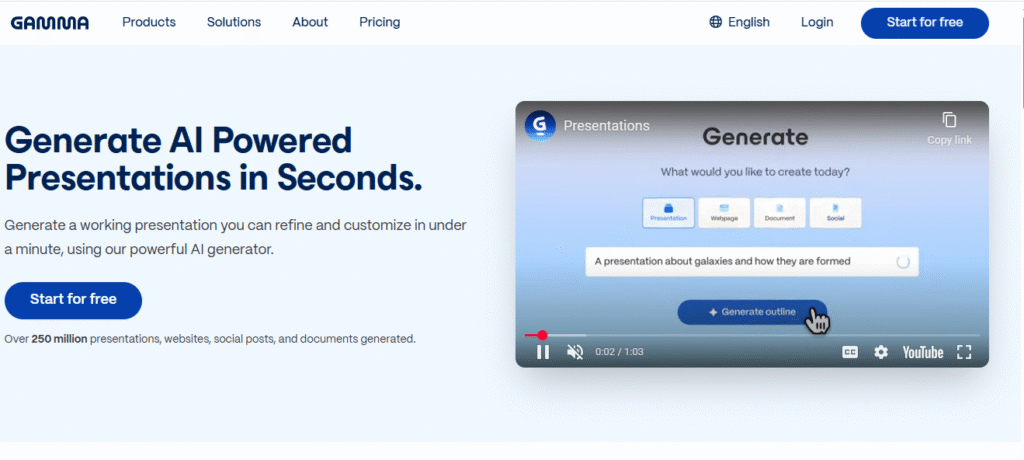Switch the video to fullscreen

(964, 352)
